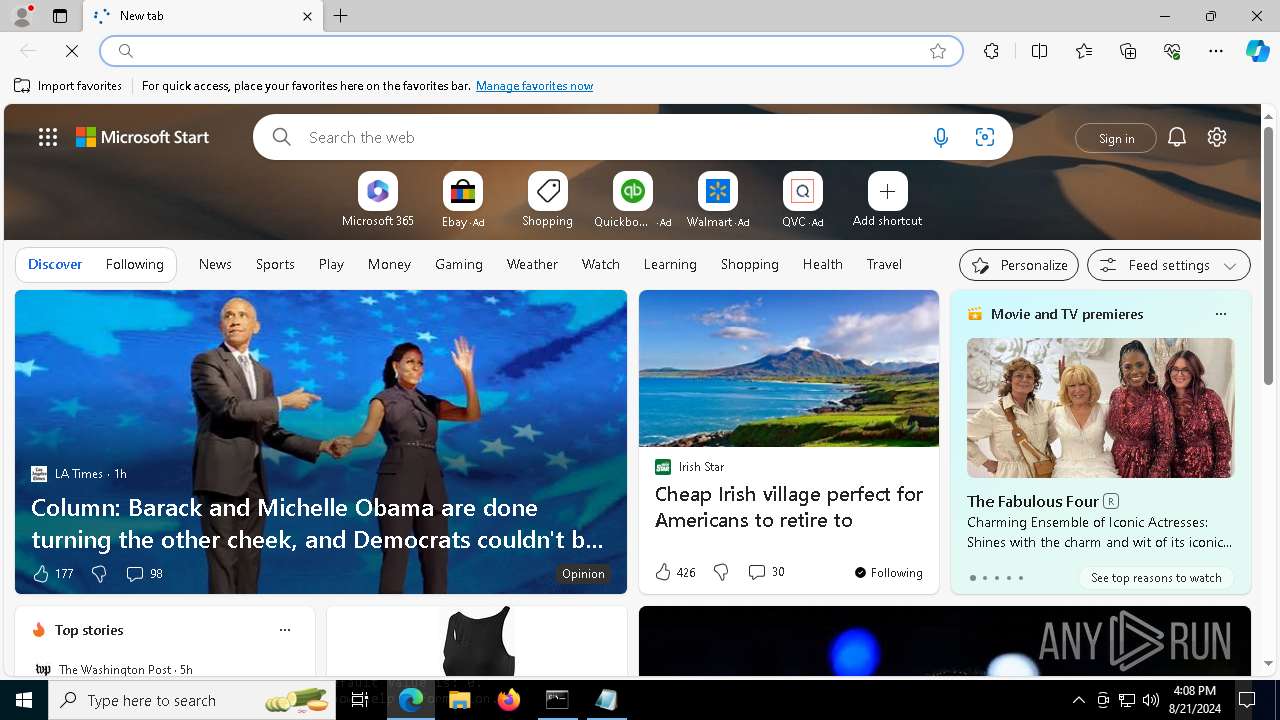The width and height of the screenshot is (1280, 720).
Task: Open Windows Start menu
Action: coord(24,700)
